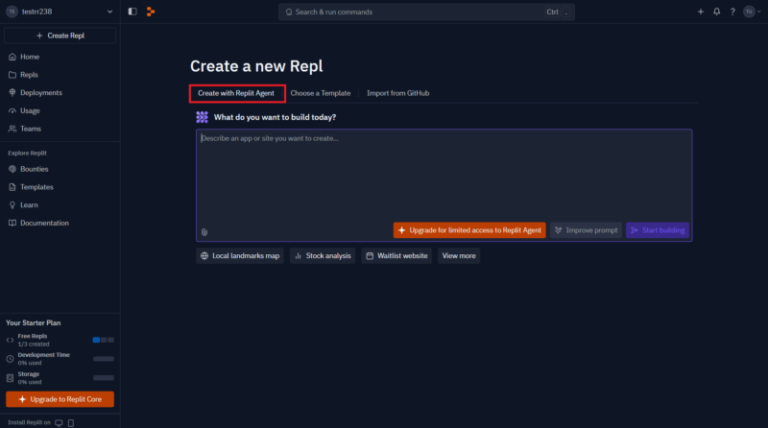Click in the app description text area
768x428 pixels.
443,175
